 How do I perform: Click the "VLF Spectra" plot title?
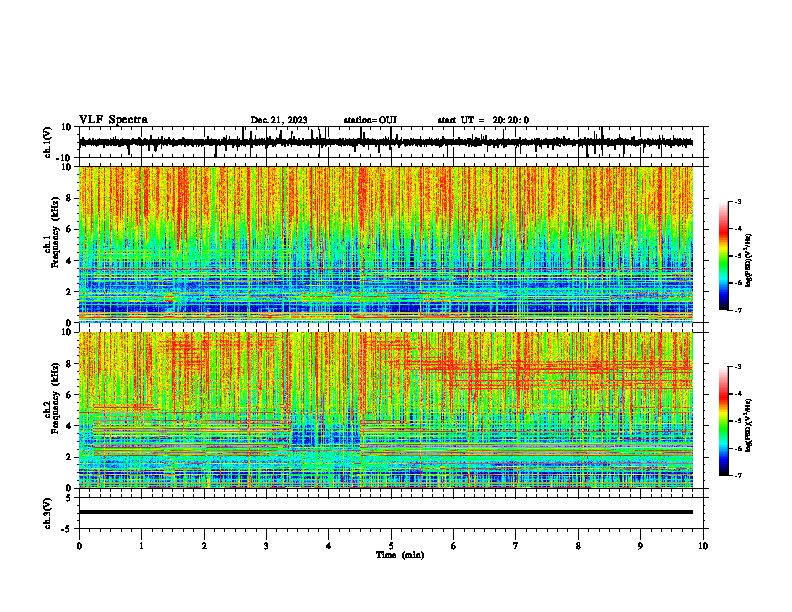point(113,119)
